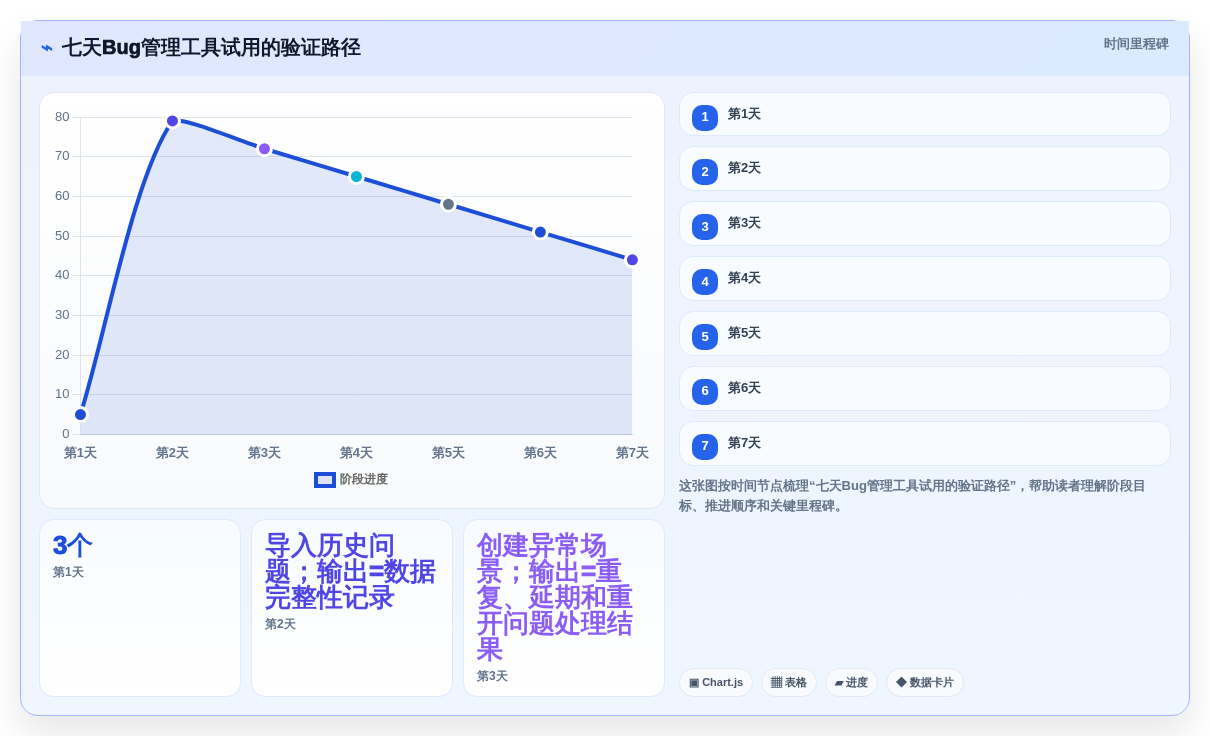The height and width of the screenshot is (736, 1210).
Task: Toggle the 阶段进度 legend entry
Action: (x=351, y=480)
